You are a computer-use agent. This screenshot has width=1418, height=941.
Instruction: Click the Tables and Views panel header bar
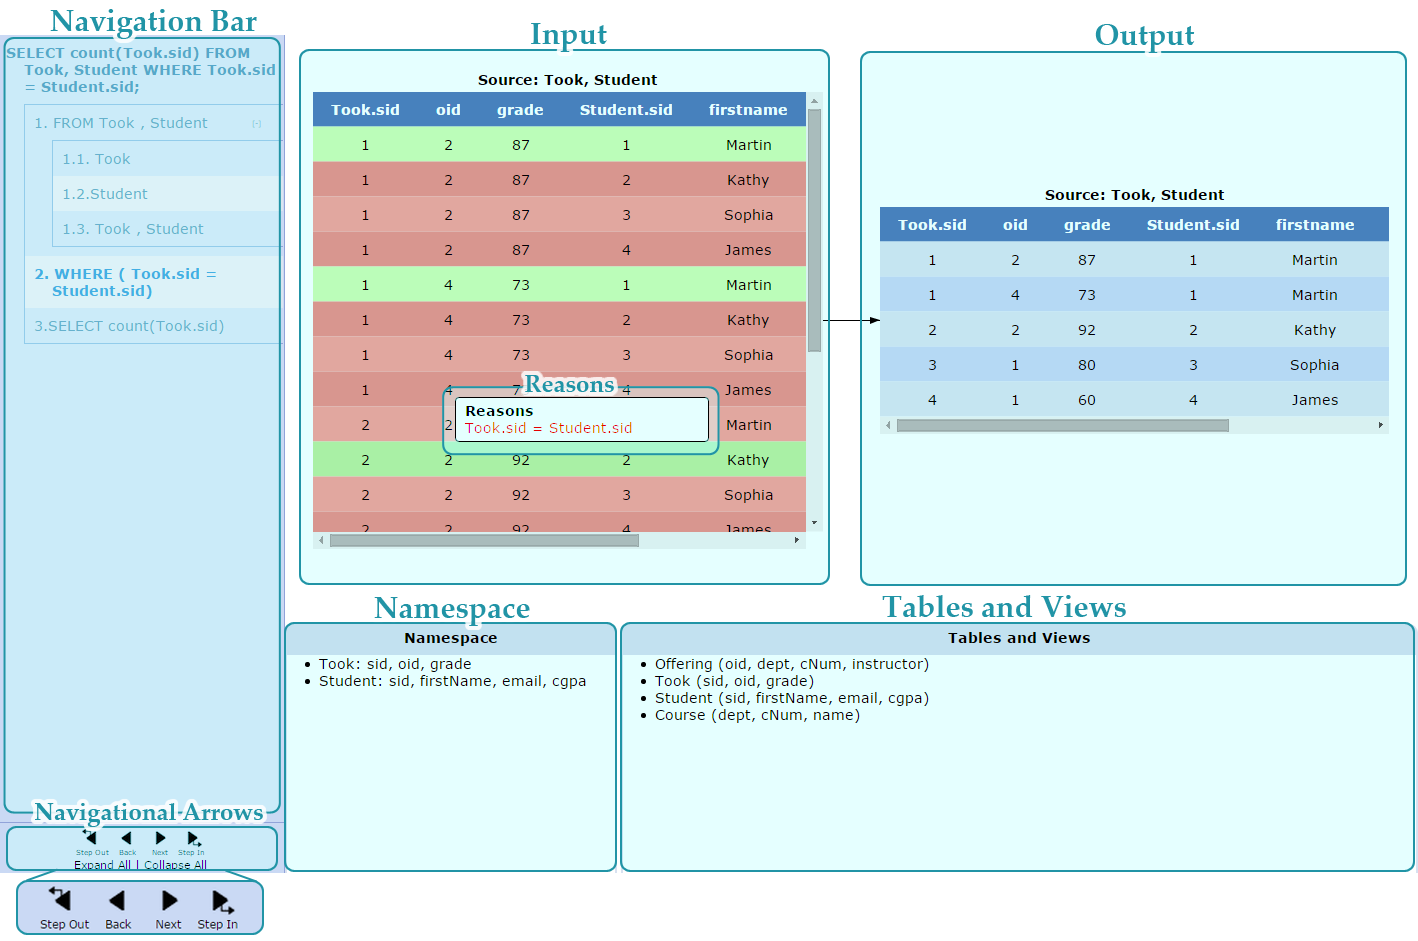(1018, 639)
